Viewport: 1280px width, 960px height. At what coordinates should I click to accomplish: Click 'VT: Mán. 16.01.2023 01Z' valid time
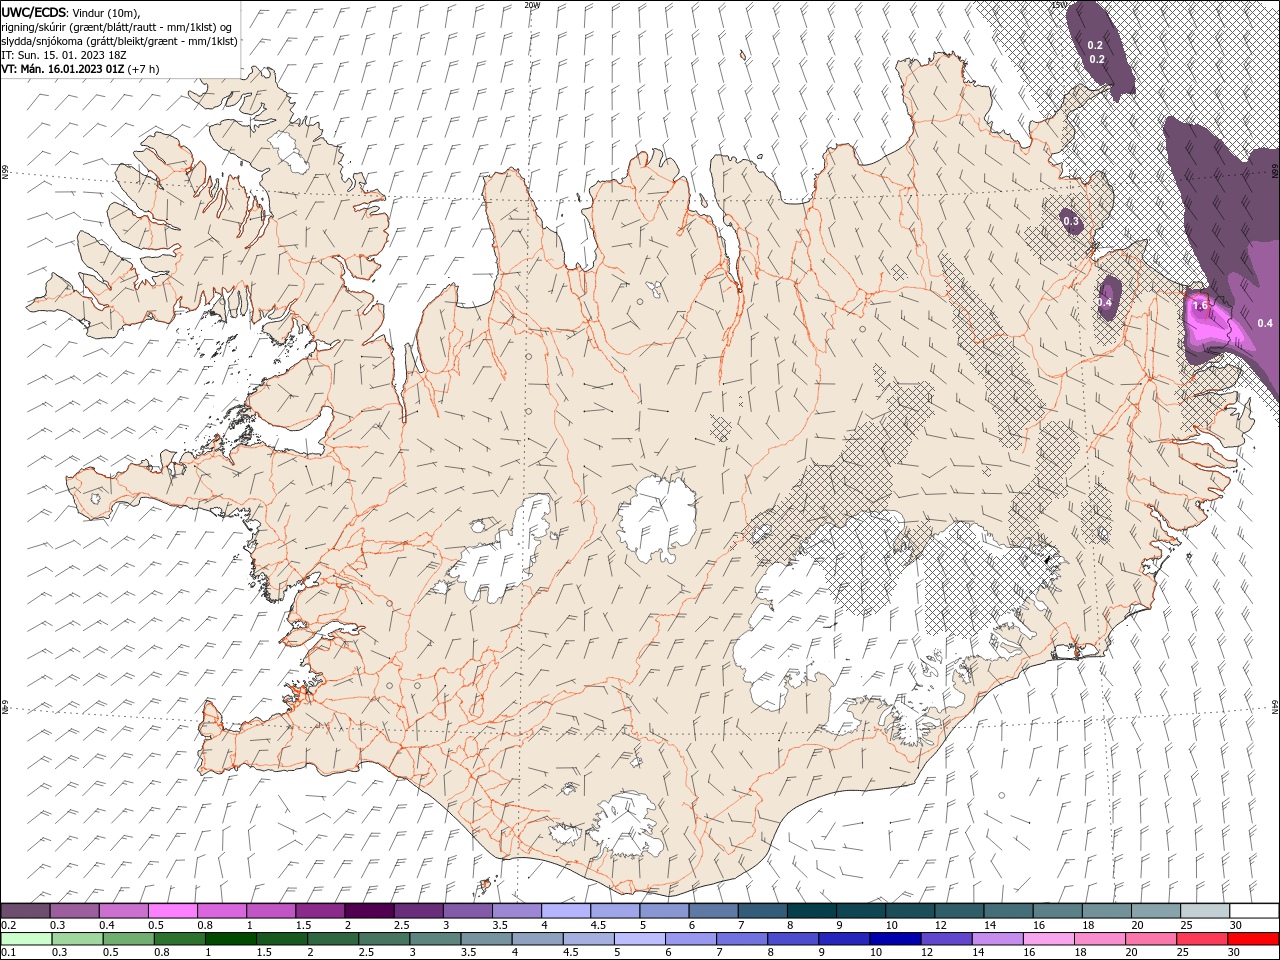[62, 69]
